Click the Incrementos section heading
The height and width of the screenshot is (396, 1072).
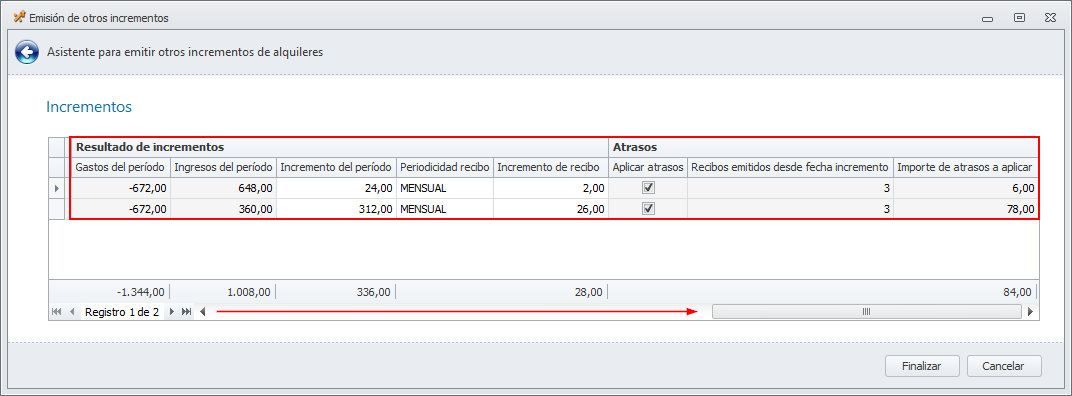[x=89, y=107]
